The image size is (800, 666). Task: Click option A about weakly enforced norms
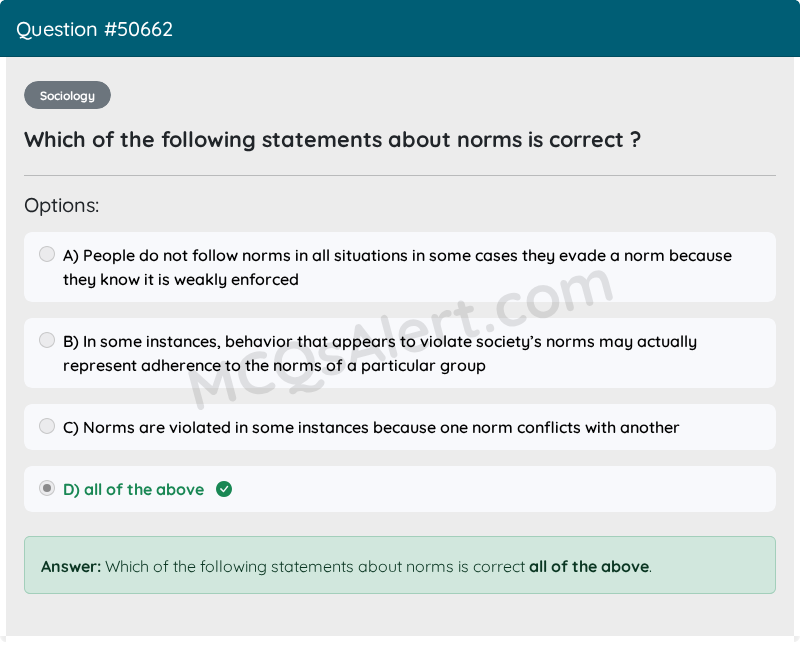pyautogui.click(x=397, y=267)
